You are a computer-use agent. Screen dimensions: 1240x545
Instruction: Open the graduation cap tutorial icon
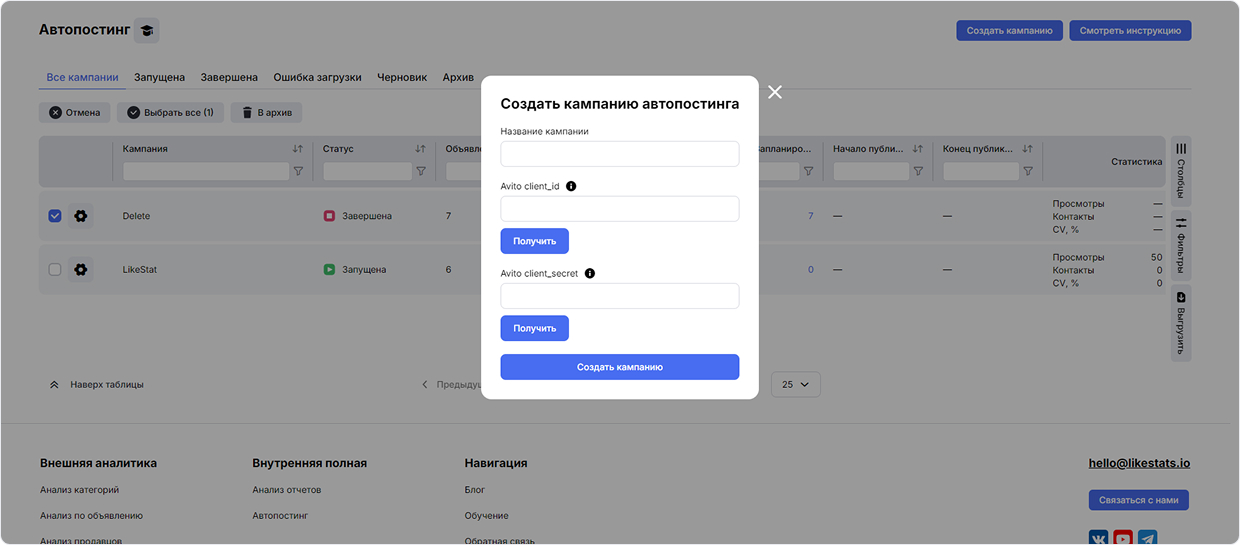[x=147, y=31]
